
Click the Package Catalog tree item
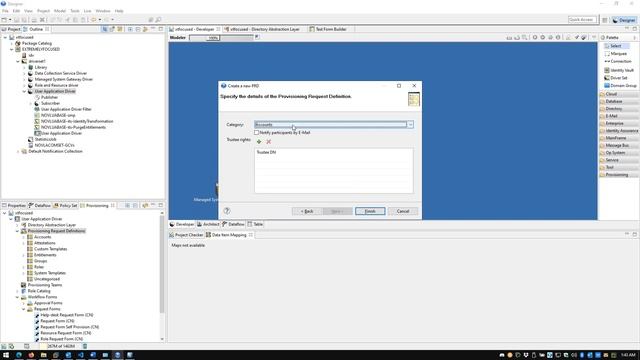[37, 43]
